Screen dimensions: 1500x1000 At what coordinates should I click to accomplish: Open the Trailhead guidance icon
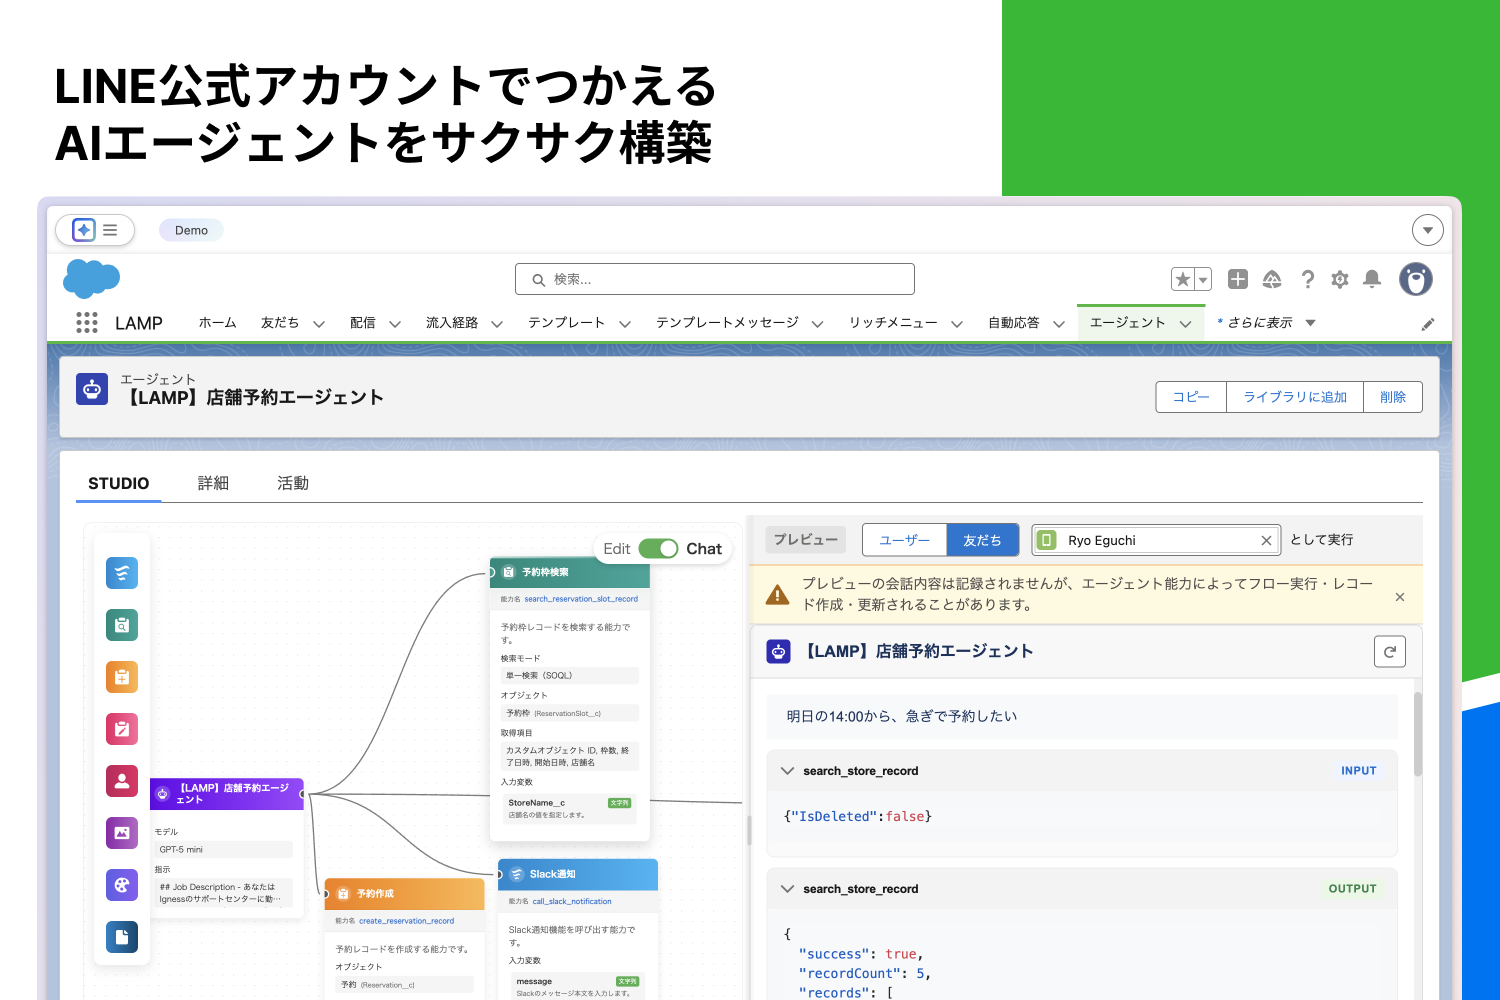pyautogui.click(x=1272, y=279)
